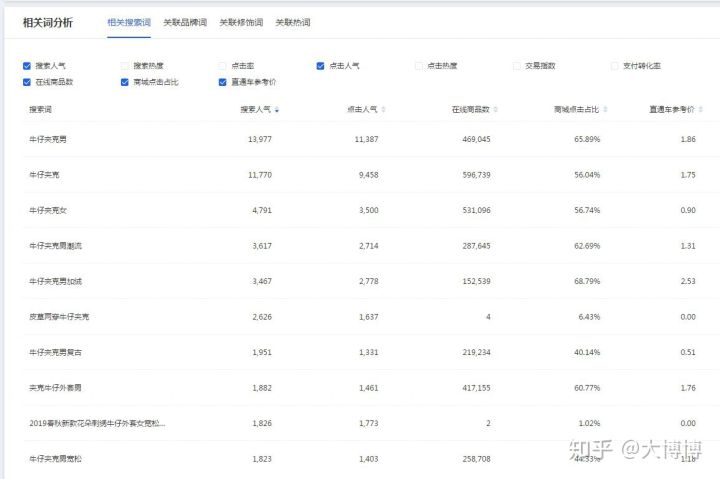Sort table by 在线商品数 arrow icon
Screen dimensions: 720x479
click(496, 109)
